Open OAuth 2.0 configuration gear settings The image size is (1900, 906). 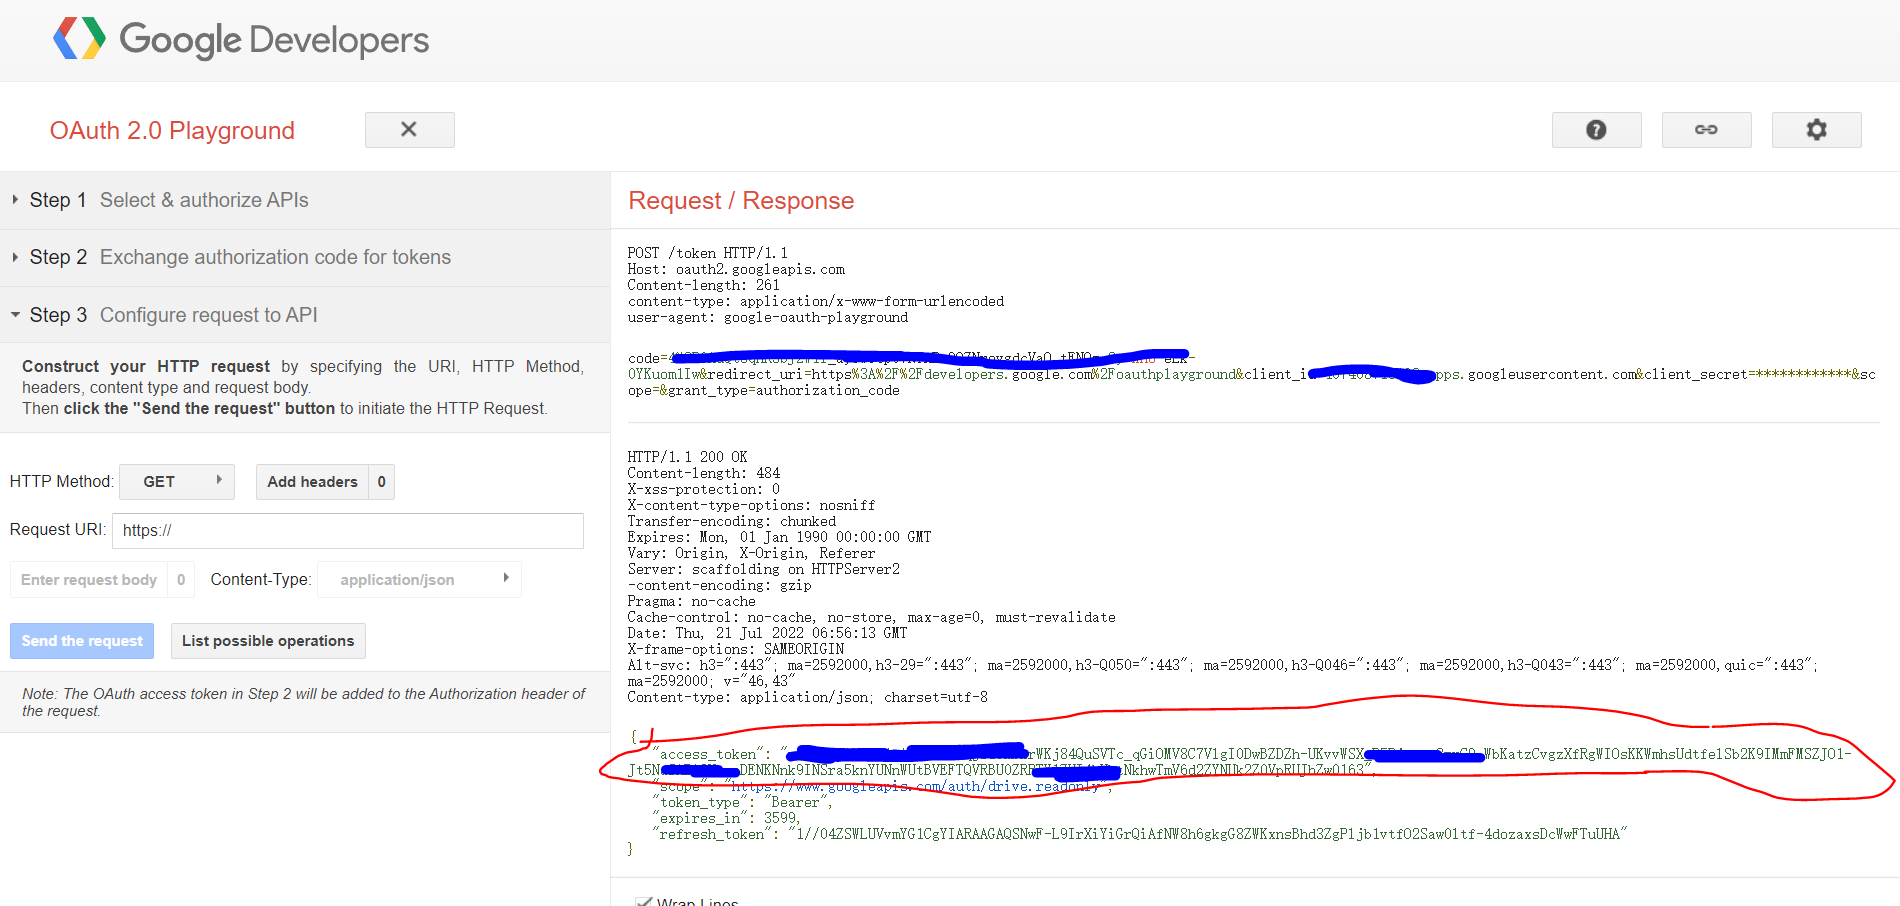[x=1816, y=130]
